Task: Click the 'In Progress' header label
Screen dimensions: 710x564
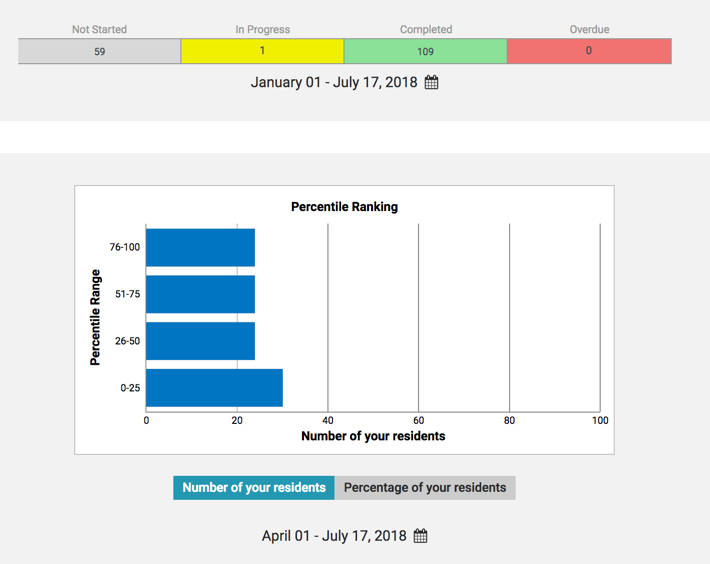Action: click(x=262, y=30)
